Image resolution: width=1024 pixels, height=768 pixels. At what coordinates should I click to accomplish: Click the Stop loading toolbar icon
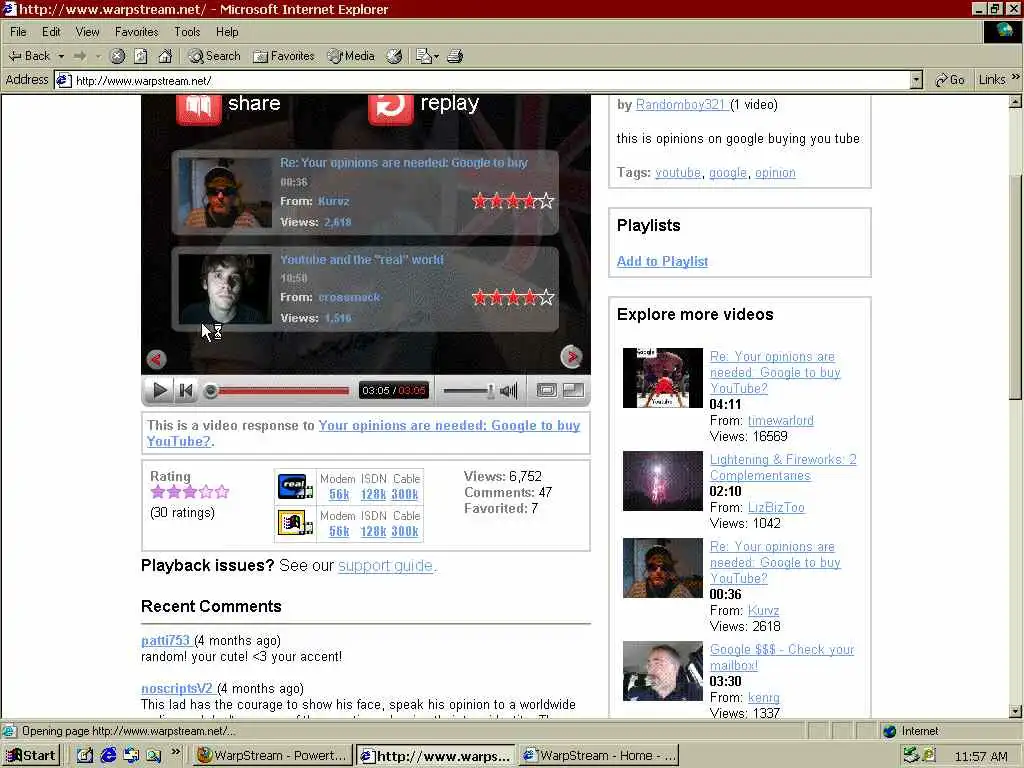pyautogui.click(x=117, y=56)
